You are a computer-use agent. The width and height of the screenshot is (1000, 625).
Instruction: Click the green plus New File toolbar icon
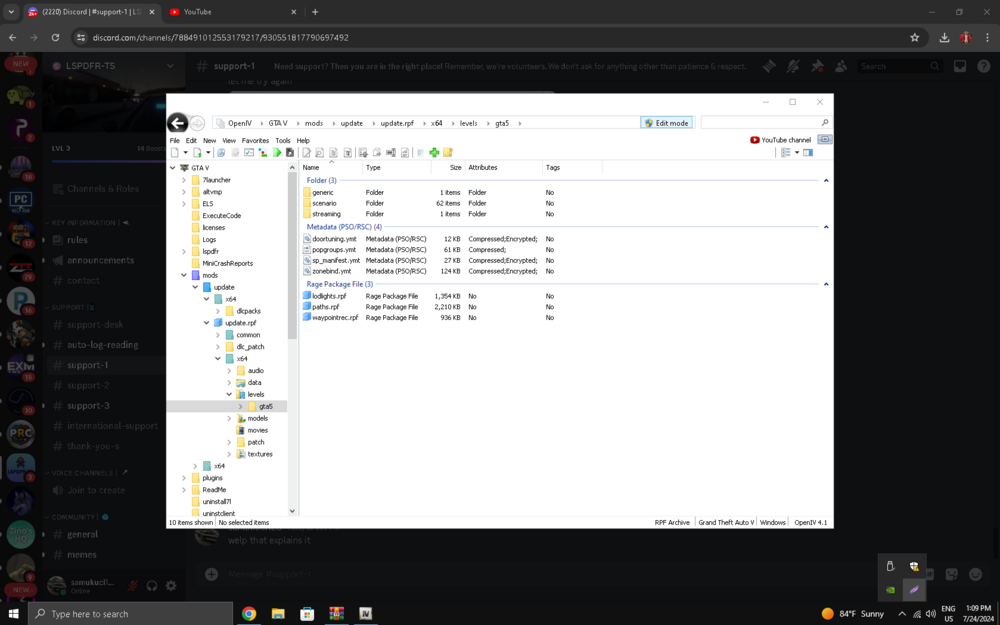click(434, 152)
